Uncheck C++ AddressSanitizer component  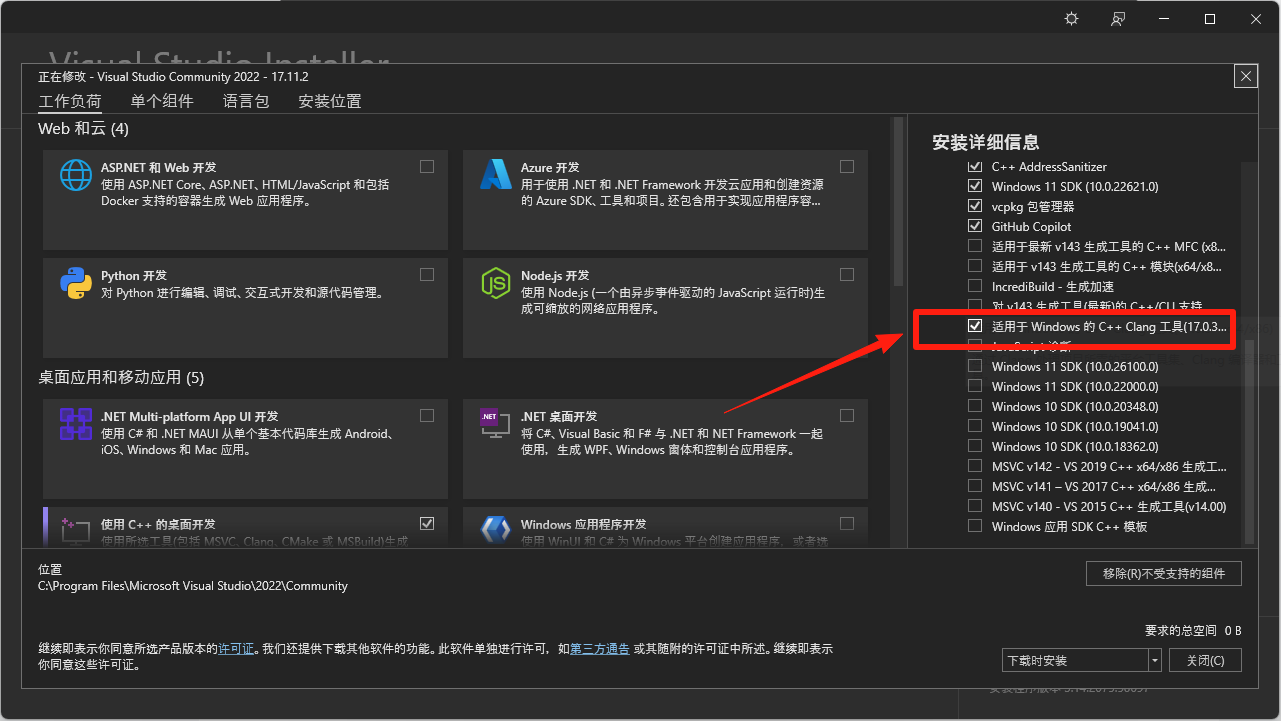(x=975, y=166)
